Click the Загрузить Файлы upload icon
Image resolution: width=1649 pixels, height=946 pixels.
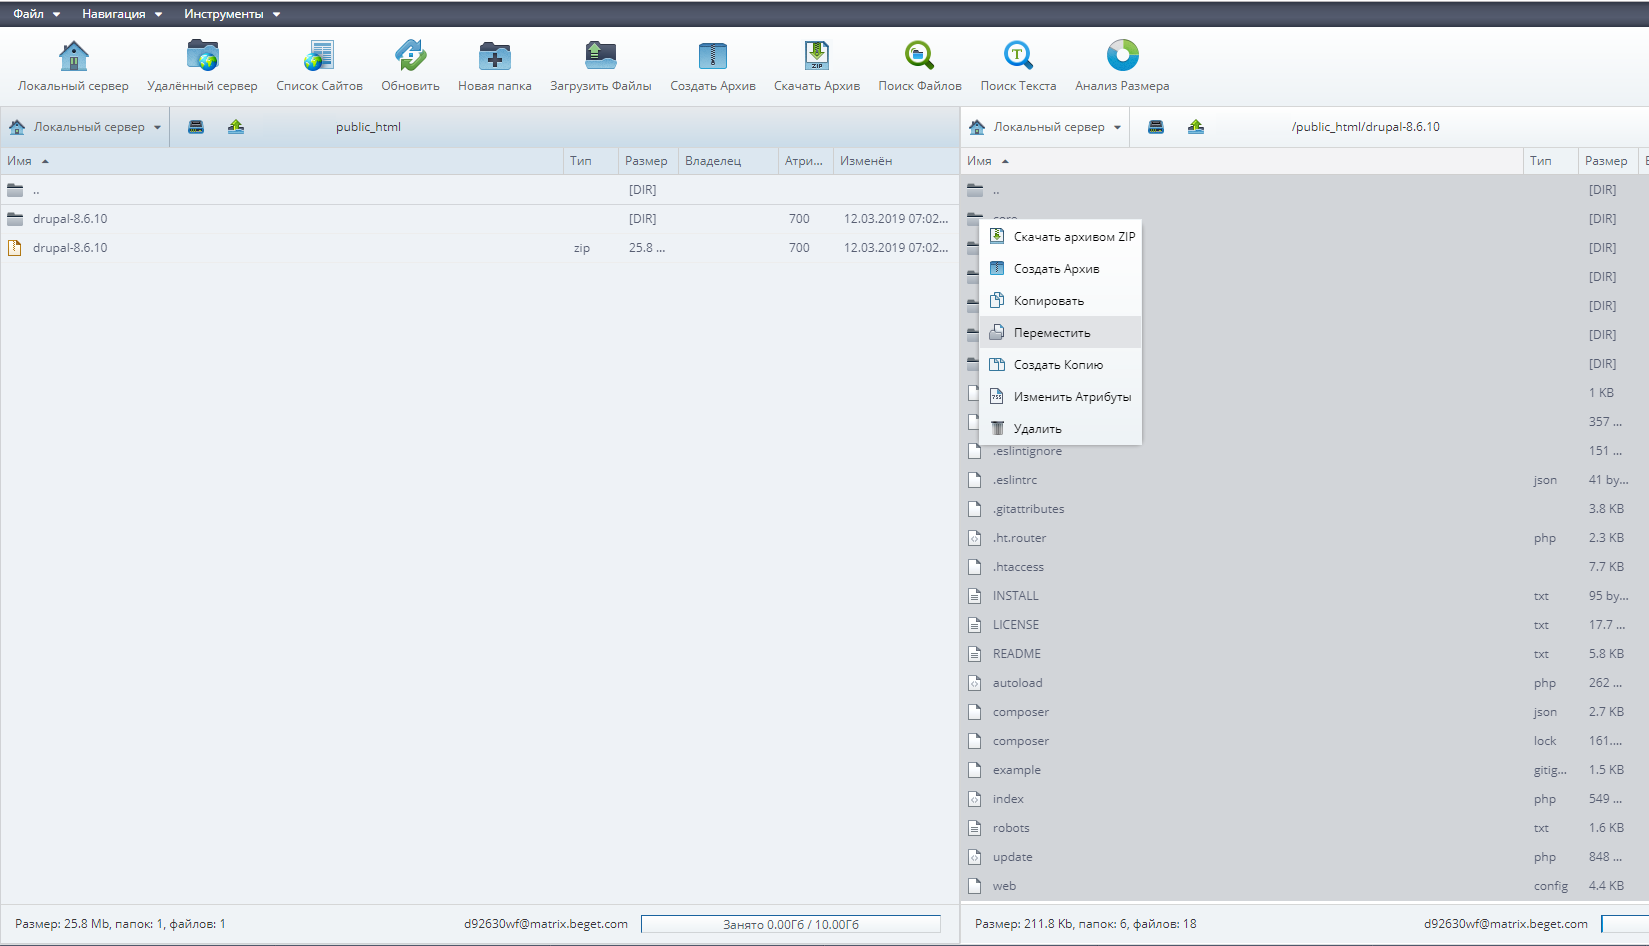coord(600,56)
